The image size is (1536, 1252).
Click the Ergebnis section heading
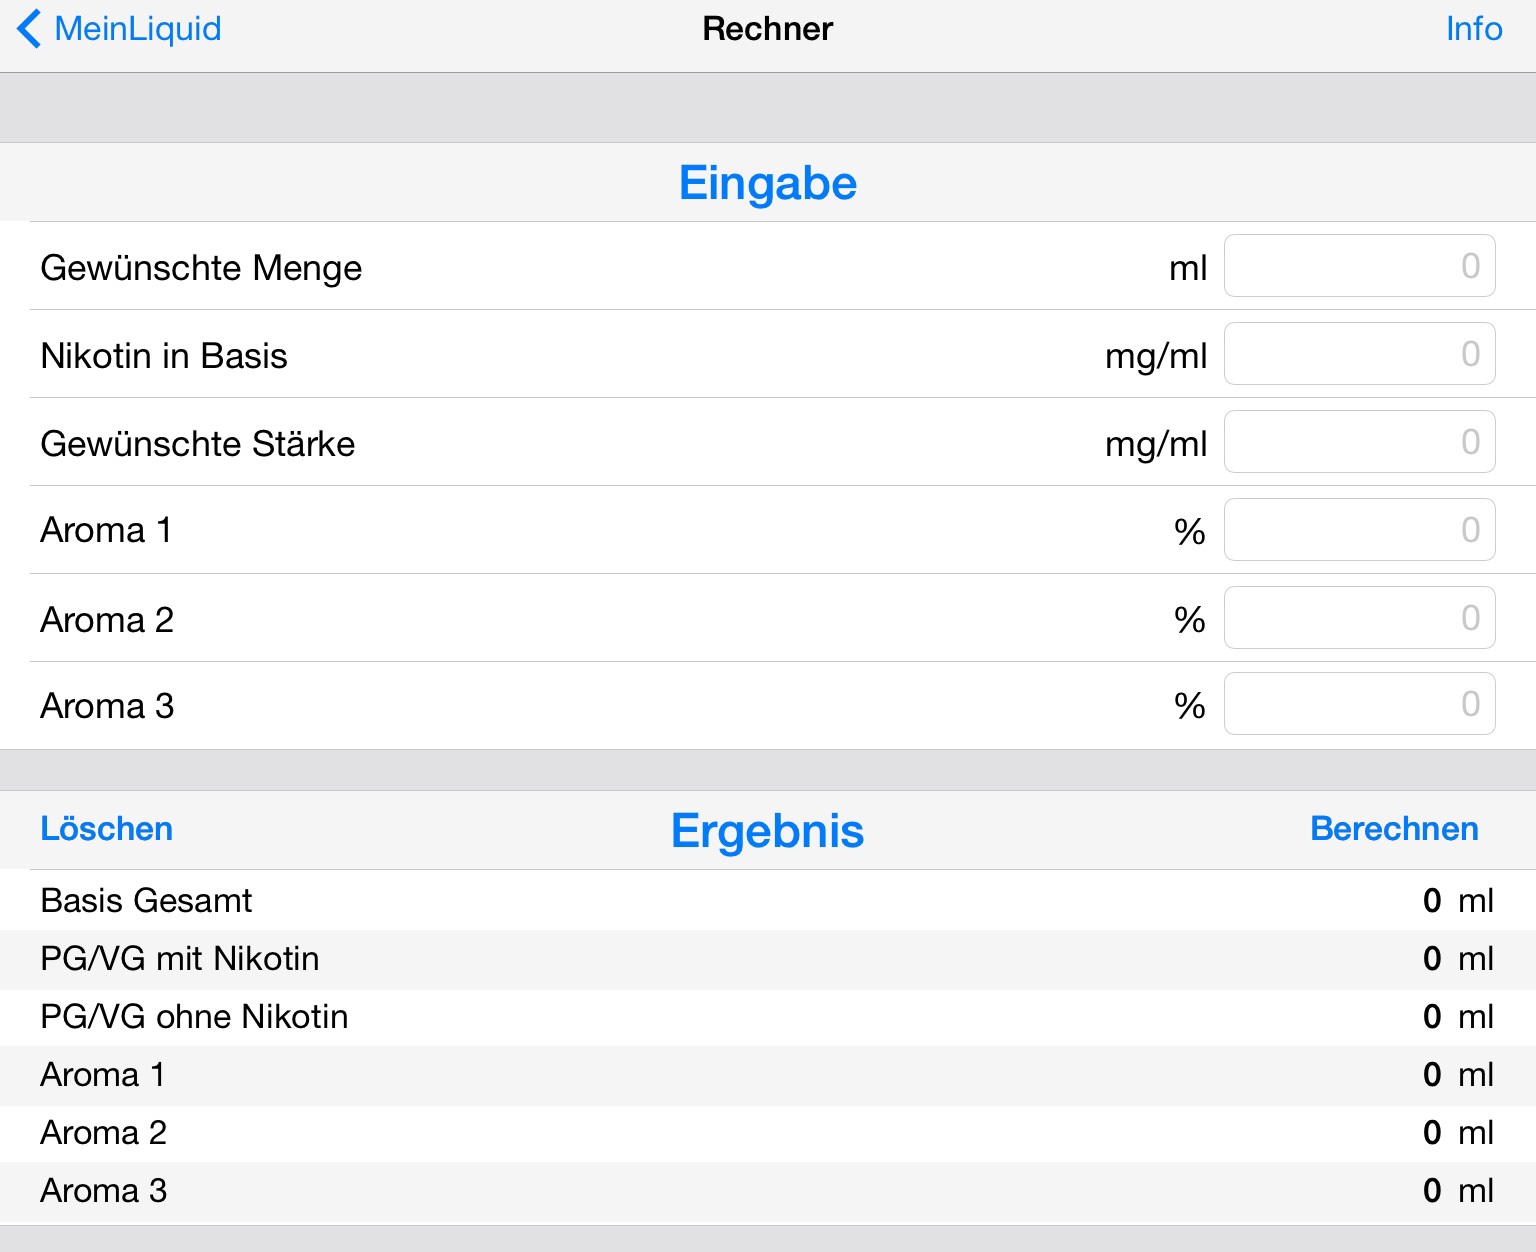(x=767, y=830)
